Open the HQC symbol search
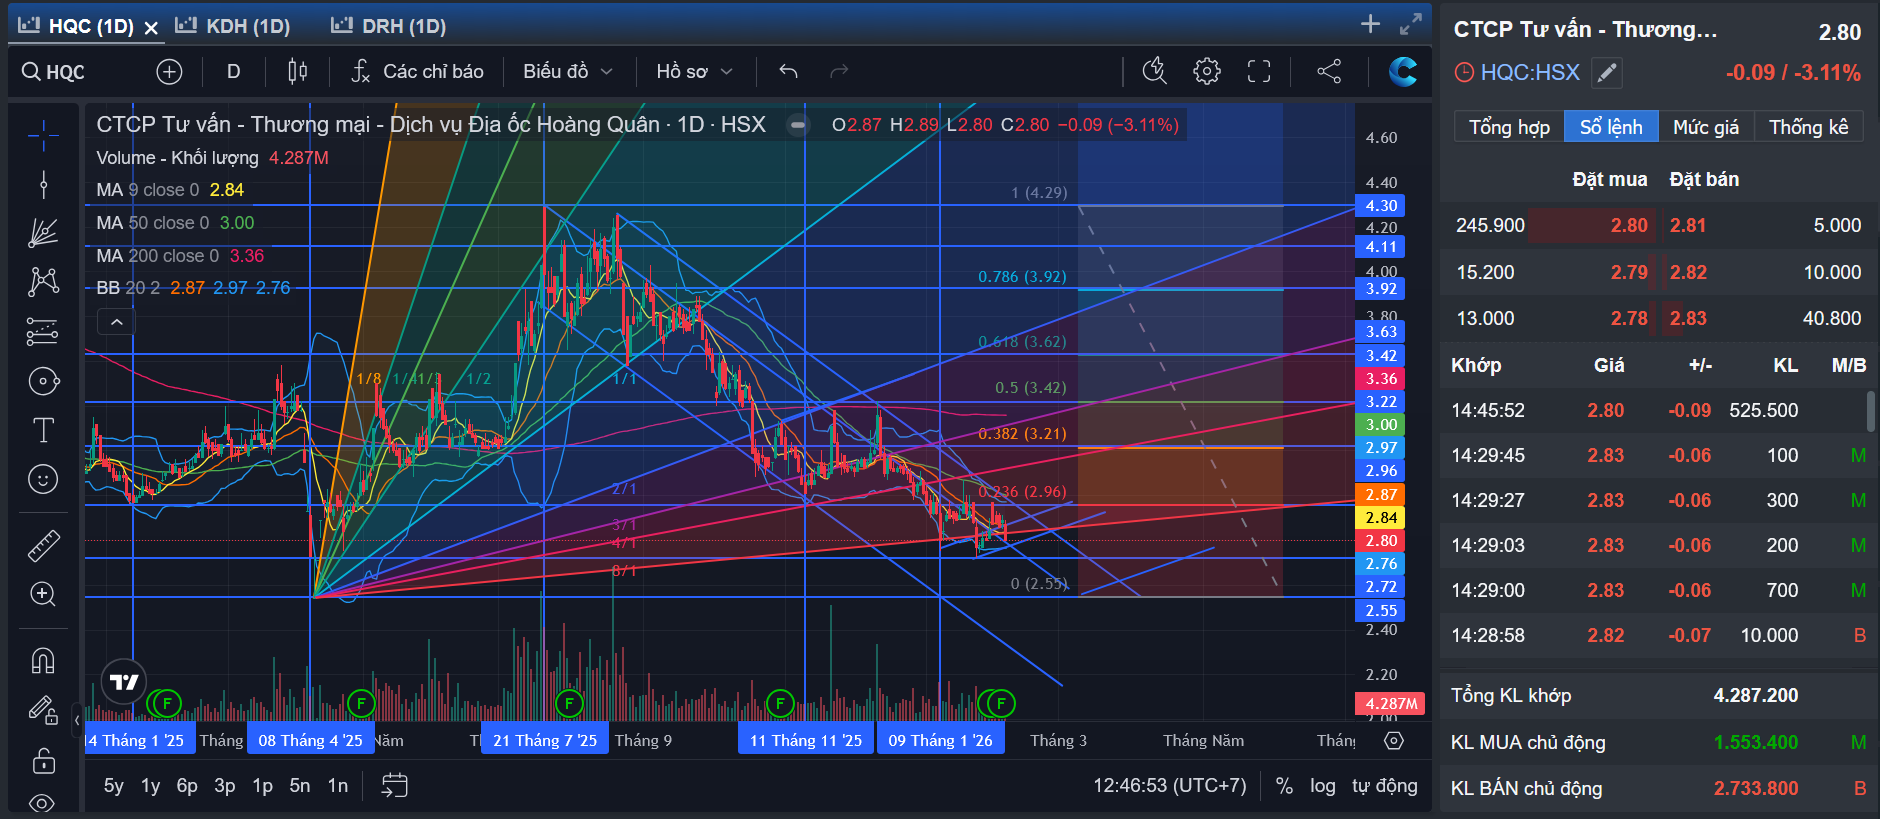The height and width of the screenshot is (819, 1880). (x=54, y=71)
